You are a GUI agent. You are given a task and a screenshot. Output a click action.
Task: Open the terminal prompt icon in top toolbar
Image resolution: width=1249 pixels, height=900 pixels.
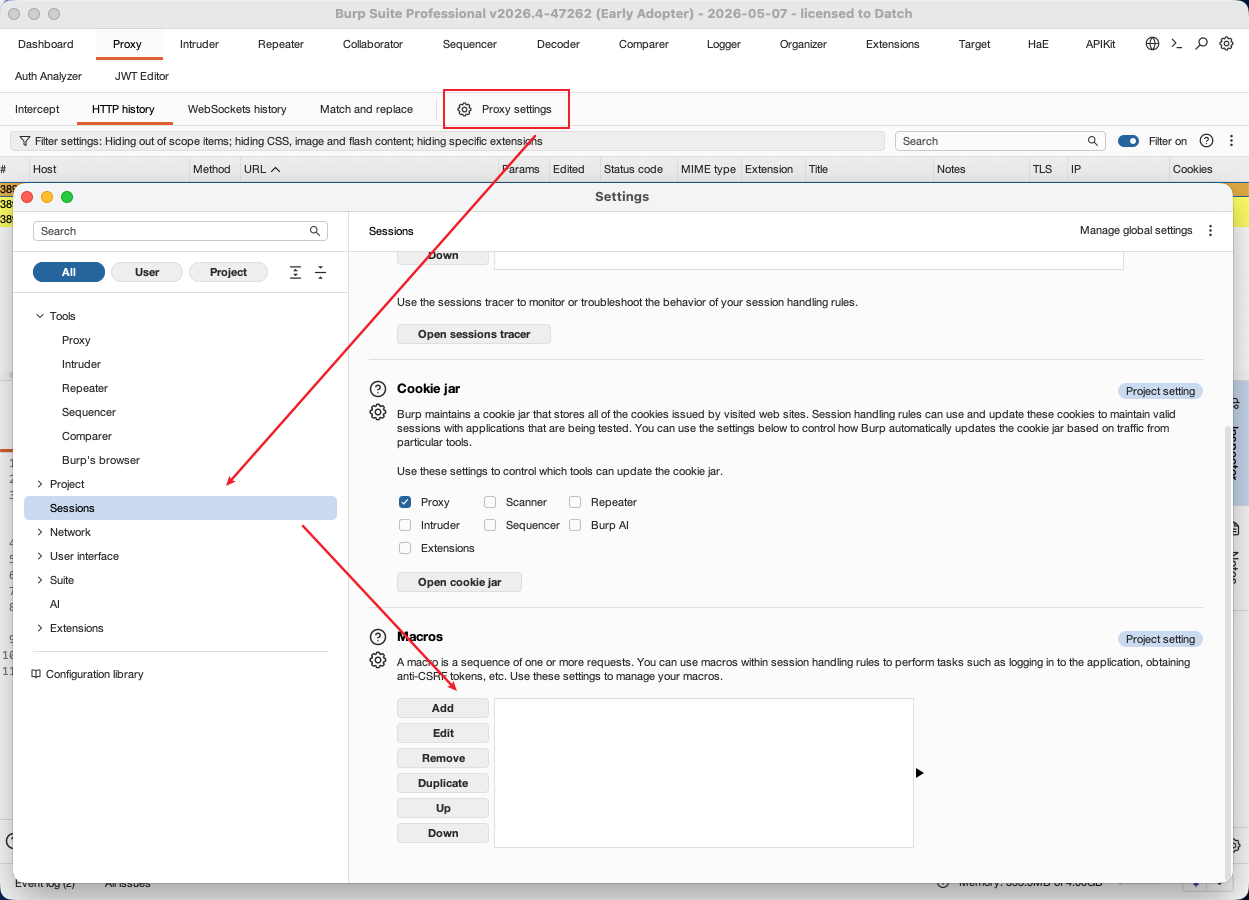[1177, 44]
